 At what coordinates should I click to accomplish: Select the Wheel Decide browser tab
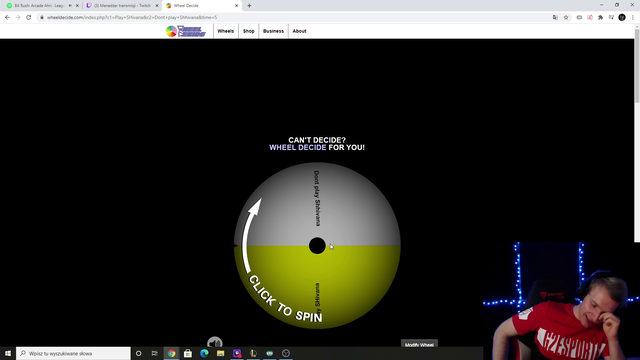coord(201,6)
